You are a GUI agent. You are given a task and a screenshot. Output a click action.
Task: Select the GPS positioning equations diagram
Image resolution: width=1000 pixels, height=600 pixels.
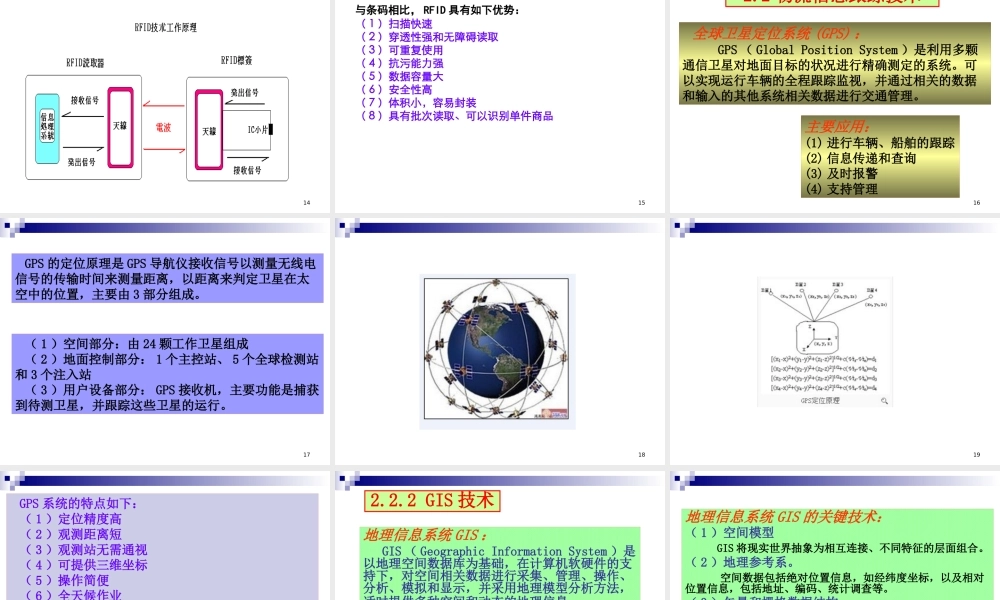(825, 342)
